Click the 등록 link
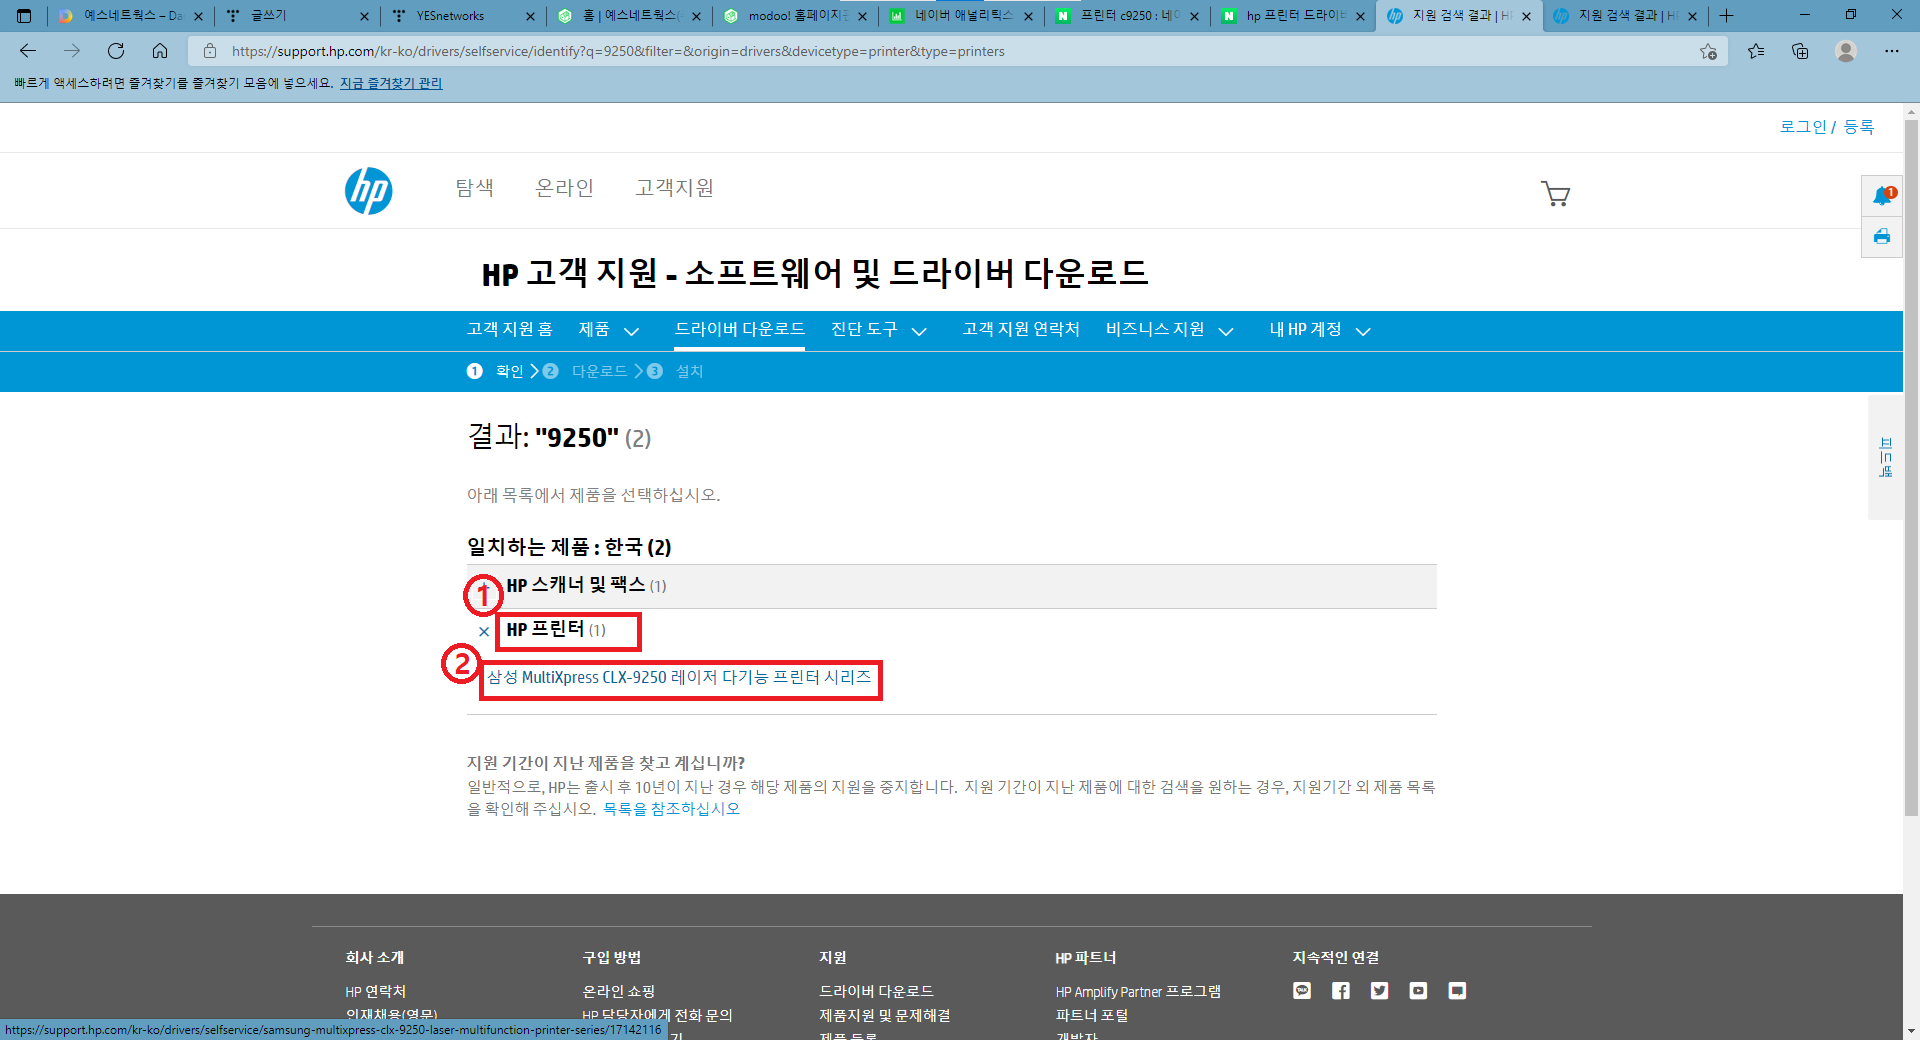The height and width of the screenshot is (1040, 1920). (1859, 127)
